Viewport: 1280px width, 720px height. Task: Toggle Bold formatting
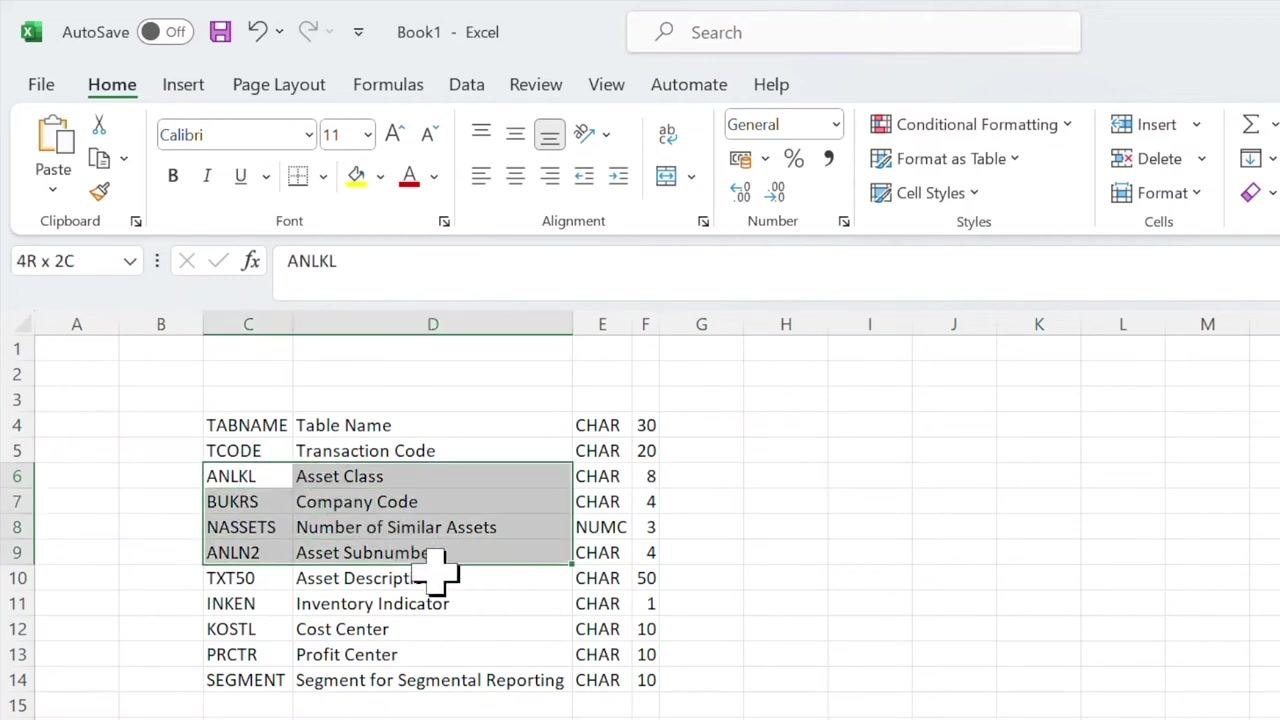173,176
